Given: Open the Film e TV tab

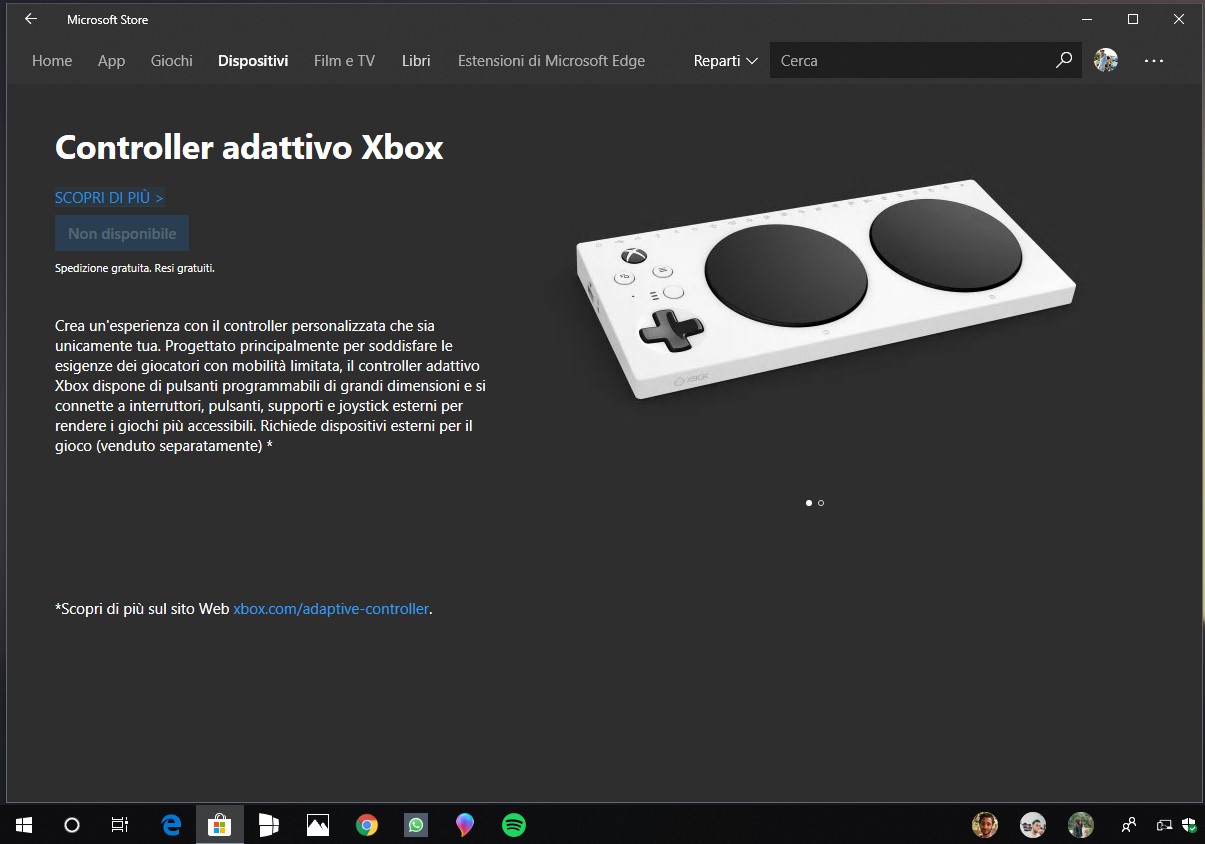Looking at the screenshot, I should [x=344, y=61].
